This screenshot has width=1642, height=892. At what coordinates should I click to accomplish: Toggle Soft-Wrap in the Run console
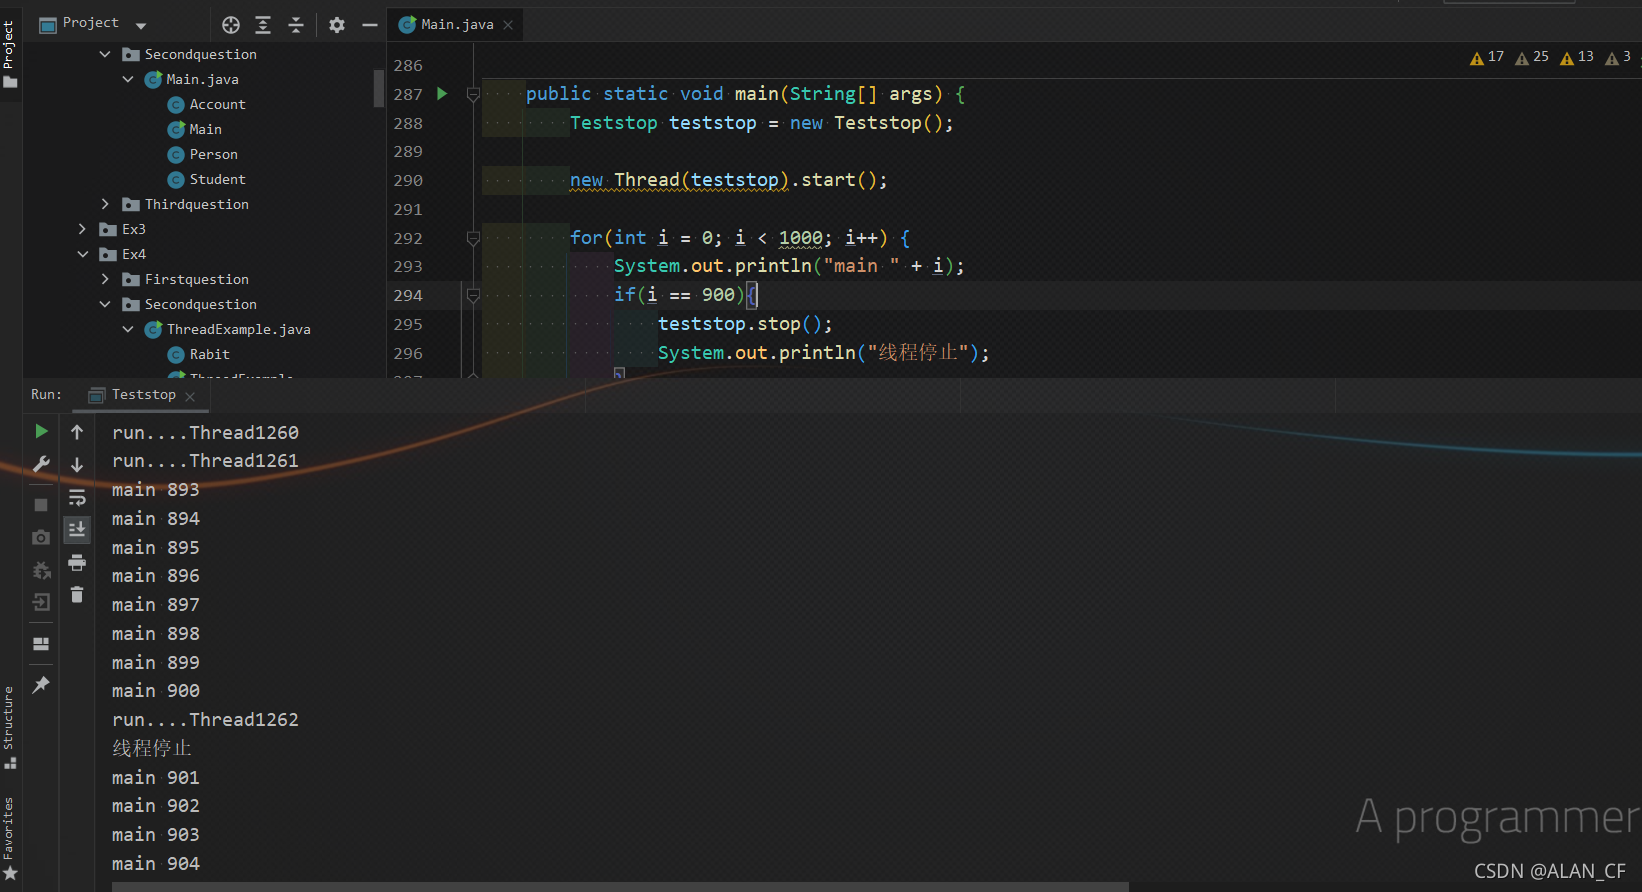click(77, 498)
